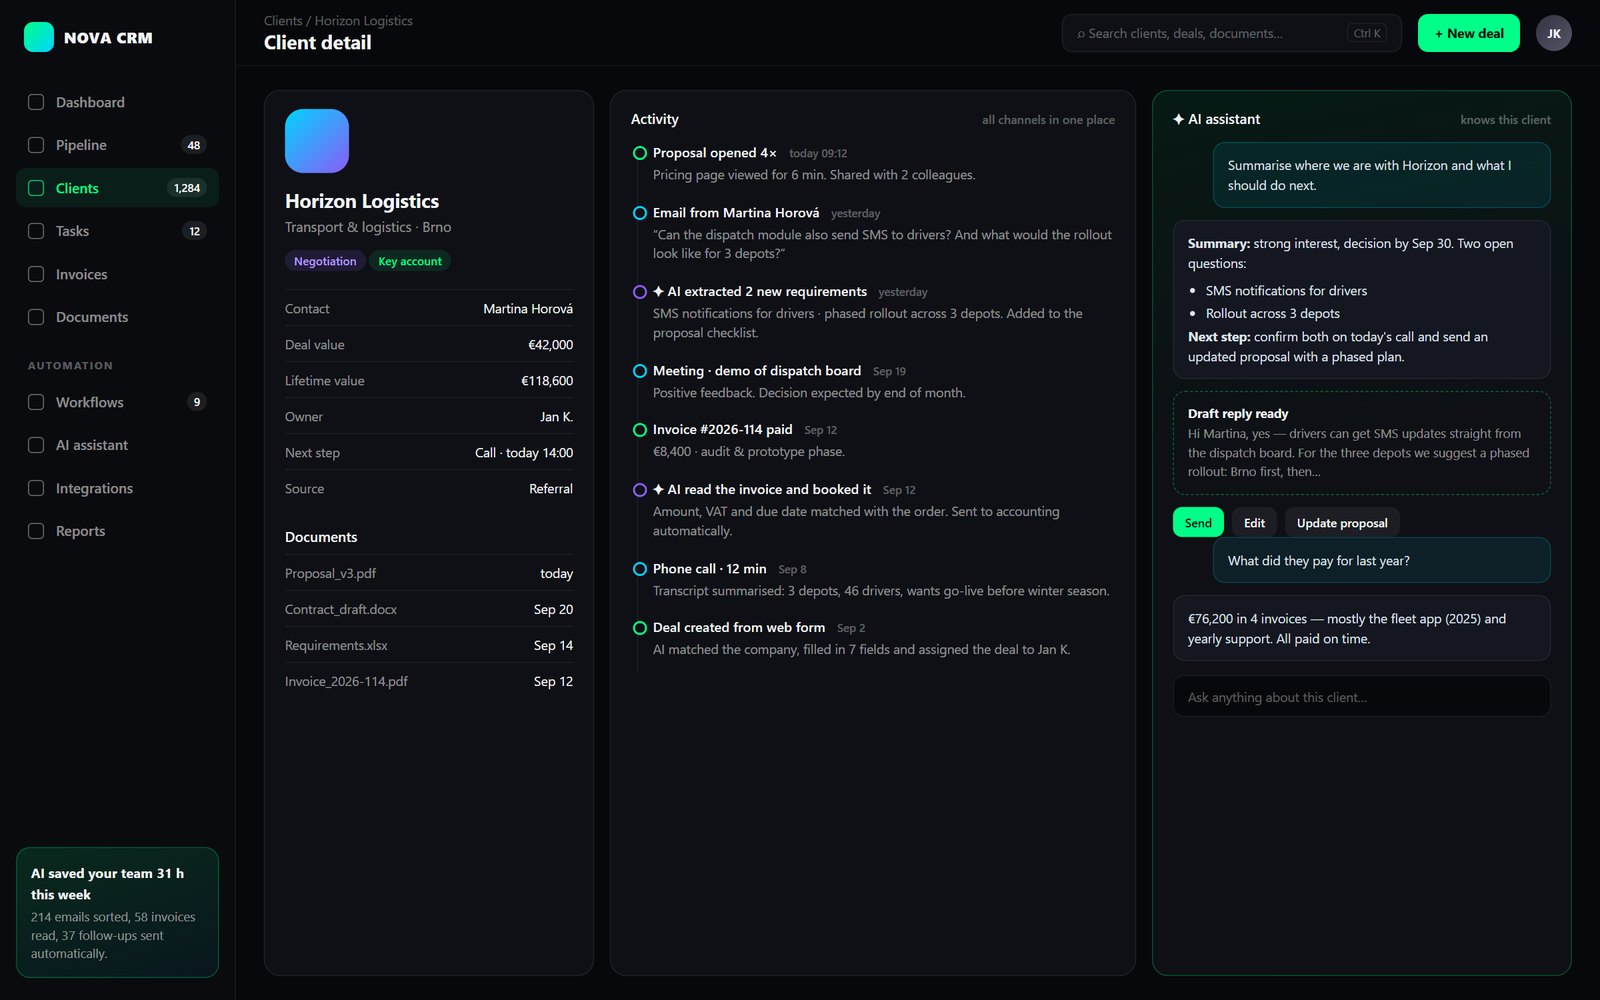The width and height of the screenshot is (1600, 1000).
Task: Click the Update proposal button
Action: pyautogui.click(x=1342, y=522)
